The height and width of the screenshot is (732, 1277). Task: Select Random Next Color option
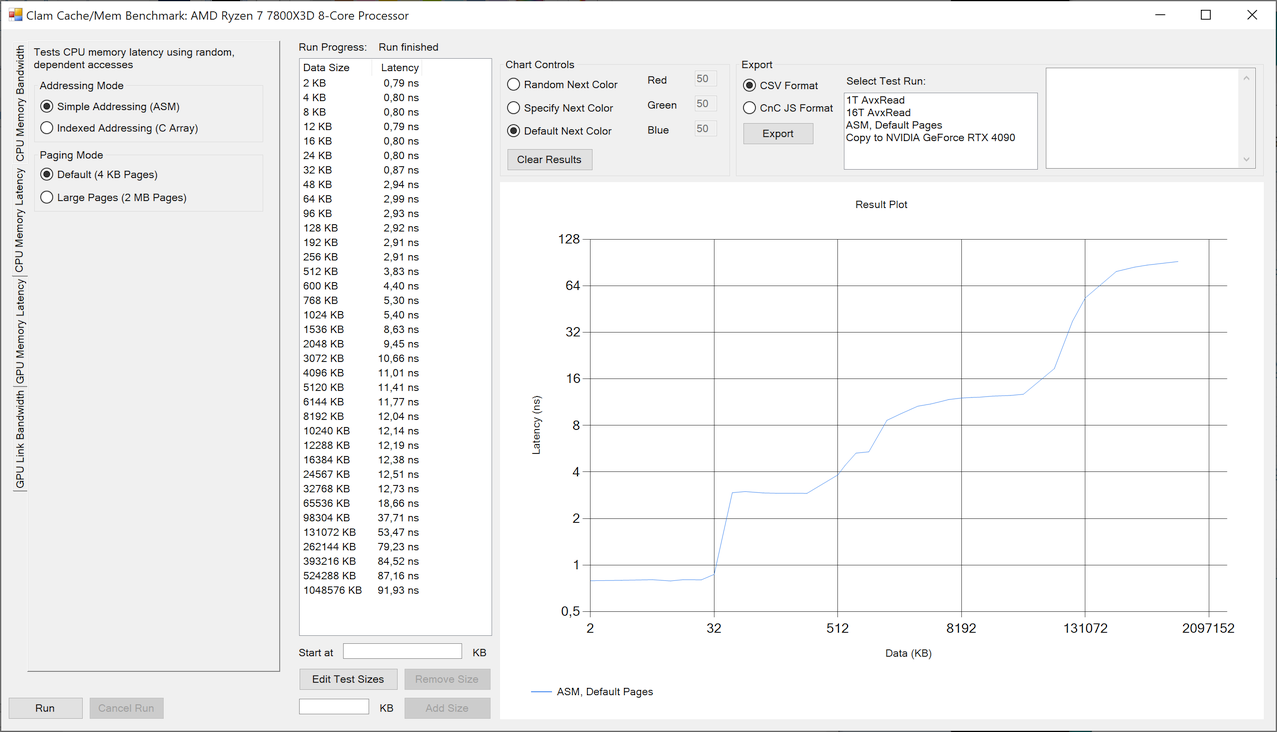514,85
